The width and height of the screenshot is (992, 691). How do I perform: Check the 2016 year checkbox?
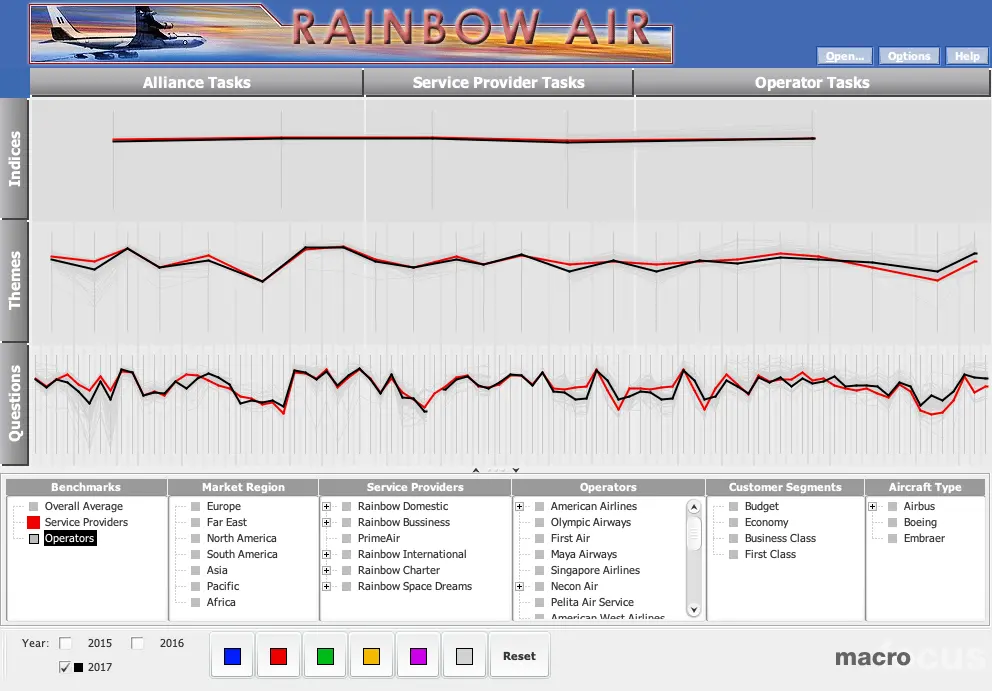pyautogui.click(x=139, y=643)
